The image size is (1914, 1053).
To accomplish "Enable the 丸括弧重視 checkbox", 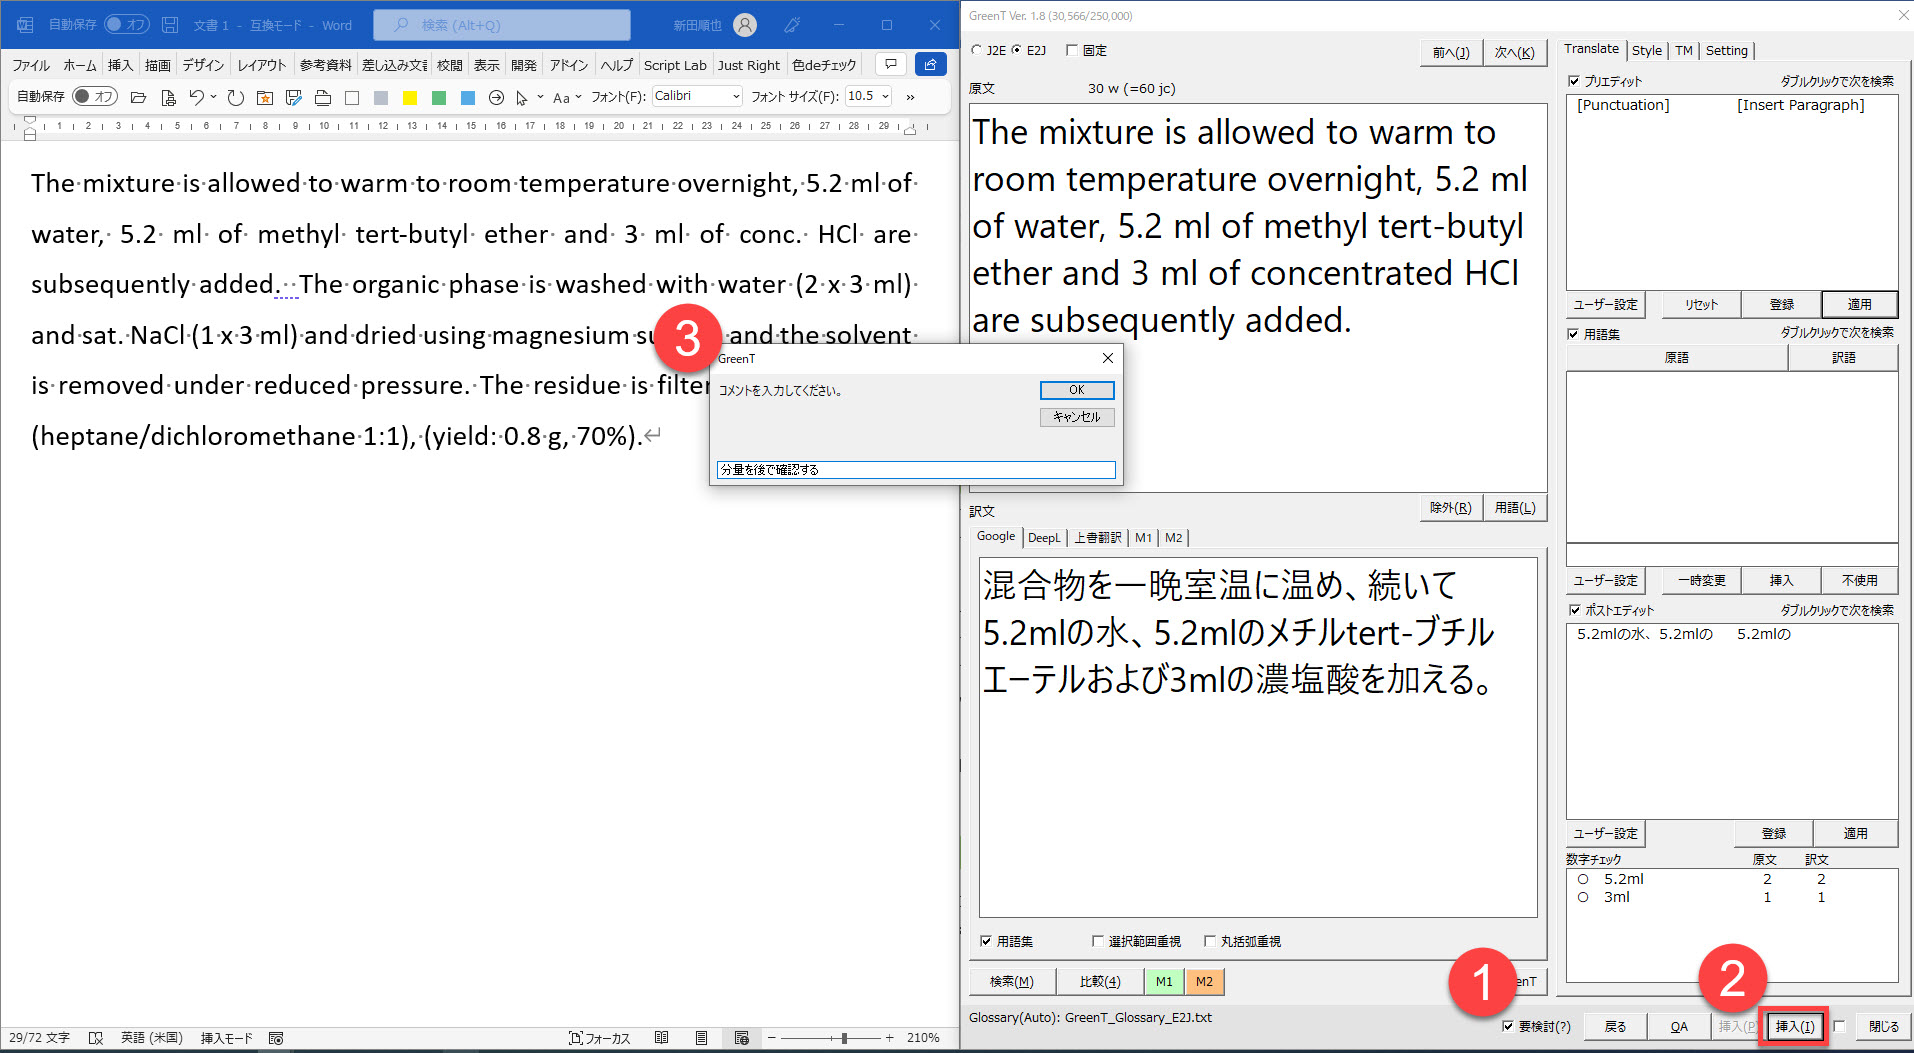I will tap(1210, 941).
